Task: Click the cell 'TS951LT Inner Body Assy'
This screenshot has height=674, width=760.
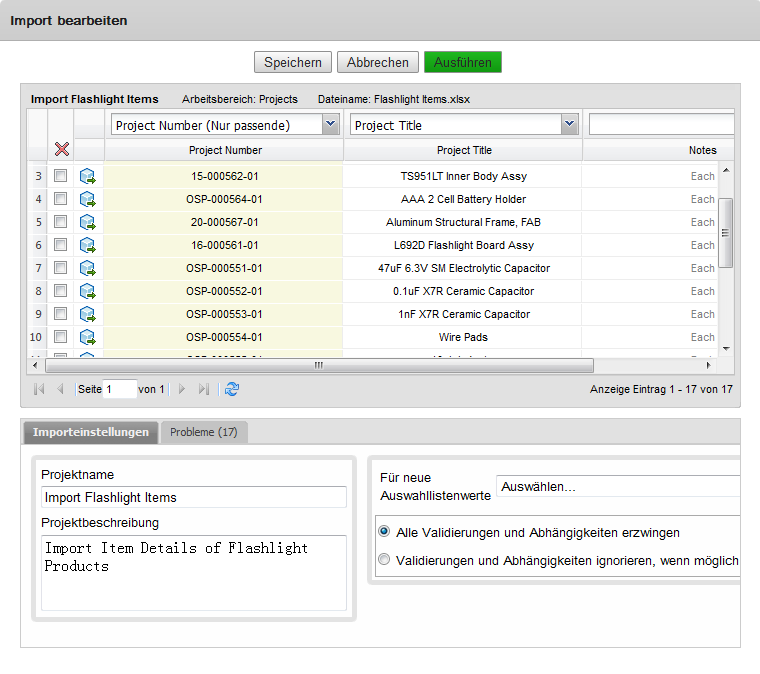Action: 463,176
